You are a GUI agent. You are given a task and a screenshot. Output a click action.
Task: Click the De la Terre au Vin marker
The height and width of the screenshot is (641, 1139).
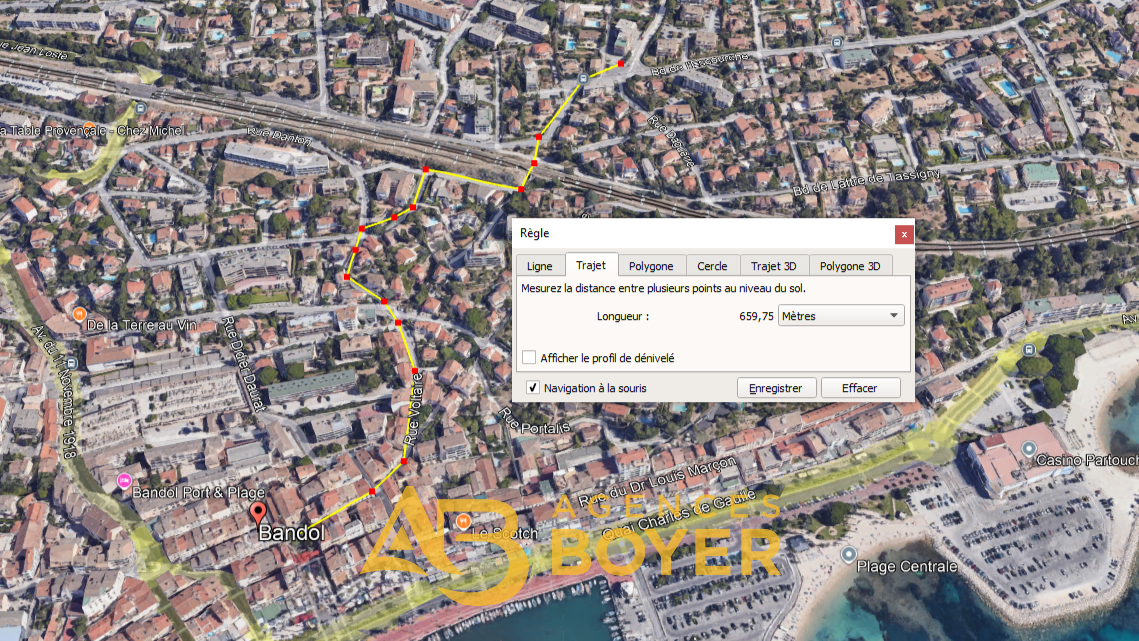click(x=78, y=314)
